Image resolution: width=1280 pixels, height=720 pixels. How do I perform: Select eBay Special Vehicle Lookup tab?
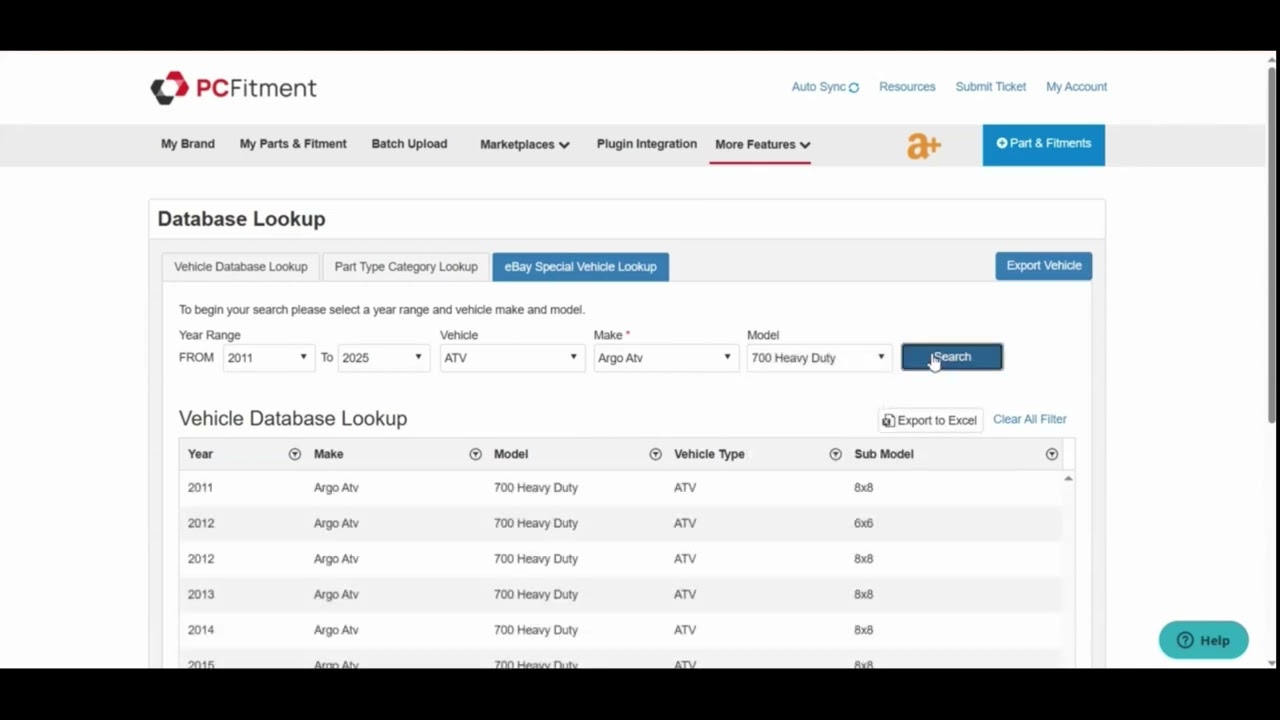[x=580, y=267]
